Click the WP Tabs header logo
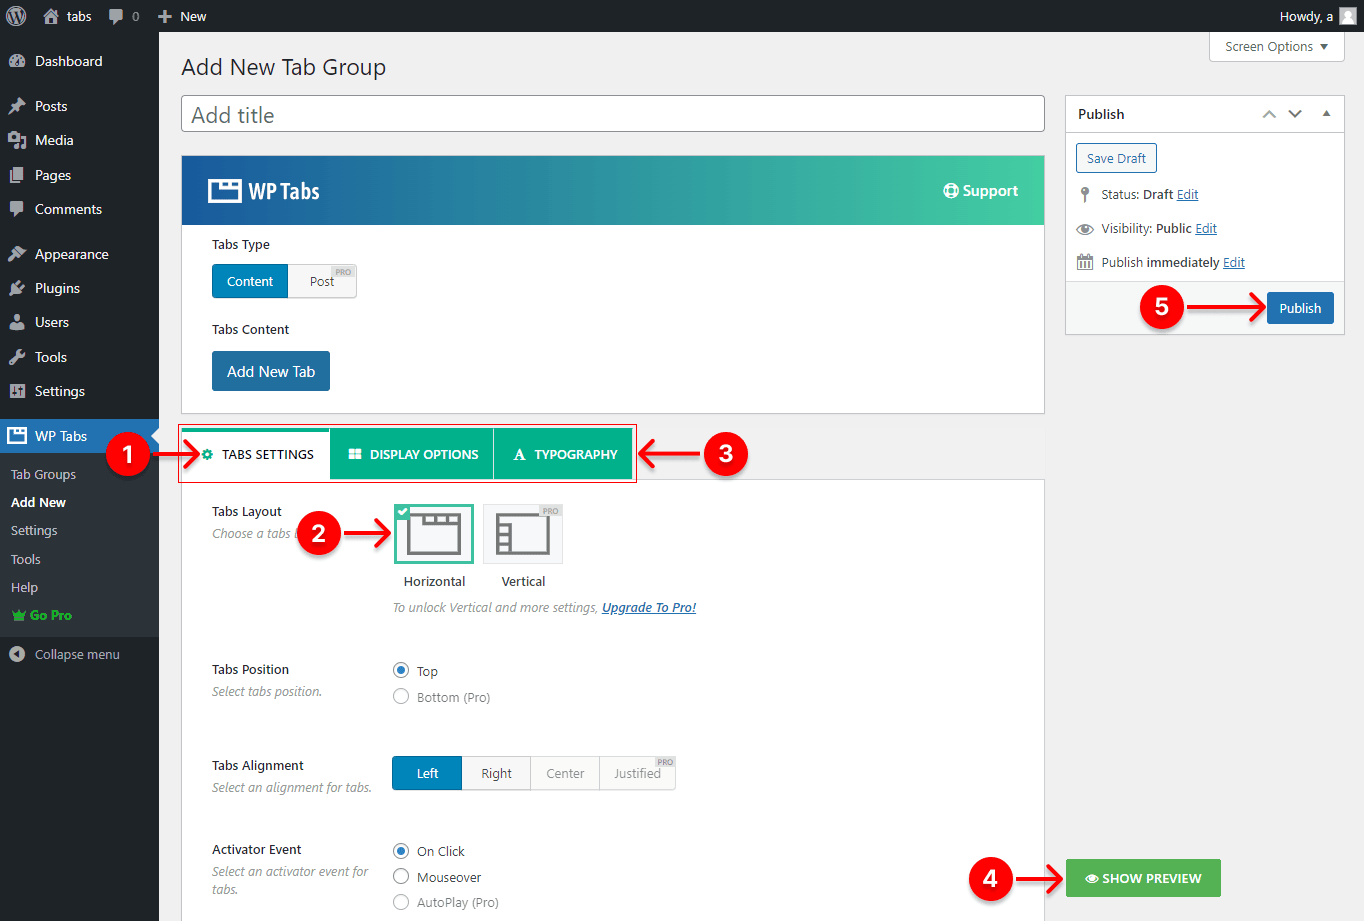Image resolution: width=1364 pixels, height=921 pixels. 264,191
